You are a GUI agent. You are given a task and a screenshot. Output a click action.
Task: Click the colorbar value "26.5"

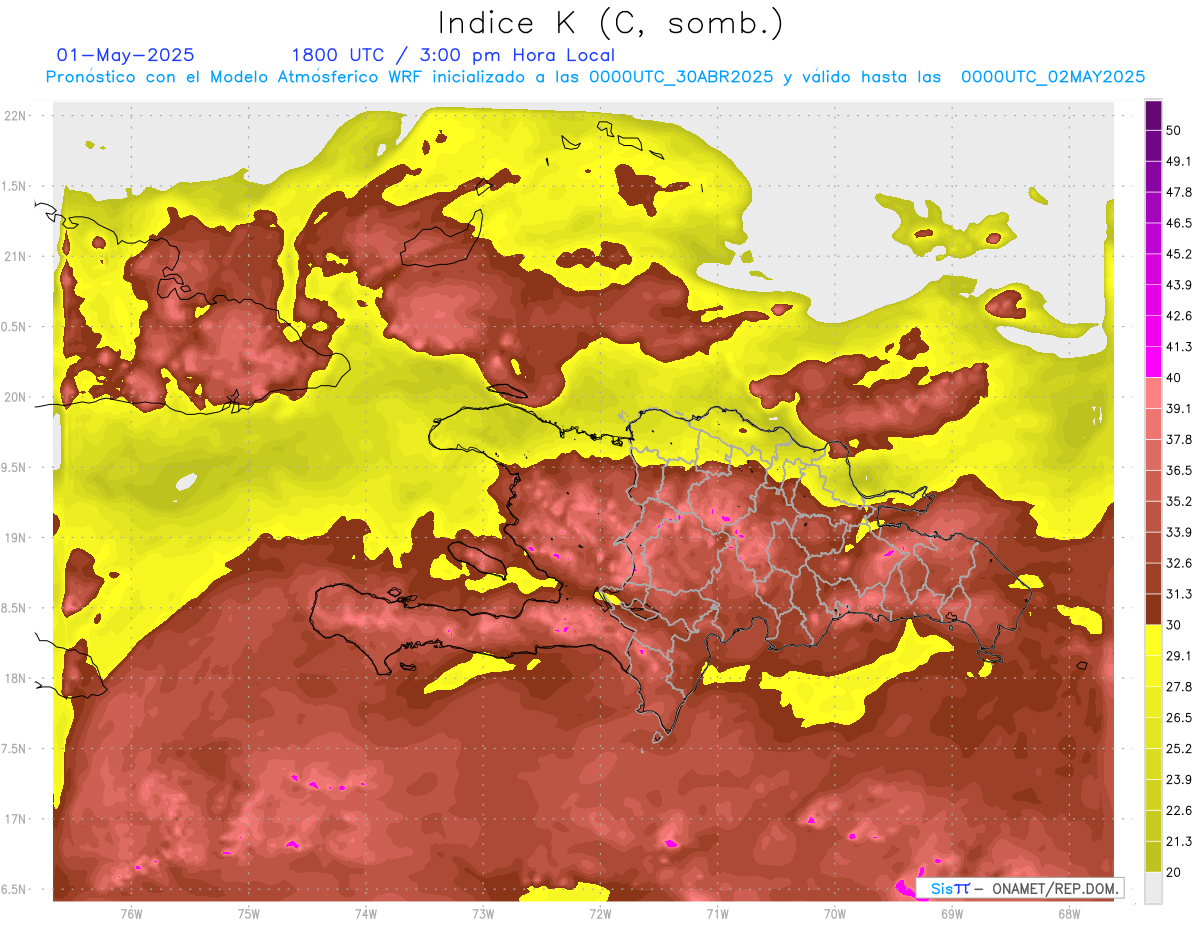(1179, 718)
